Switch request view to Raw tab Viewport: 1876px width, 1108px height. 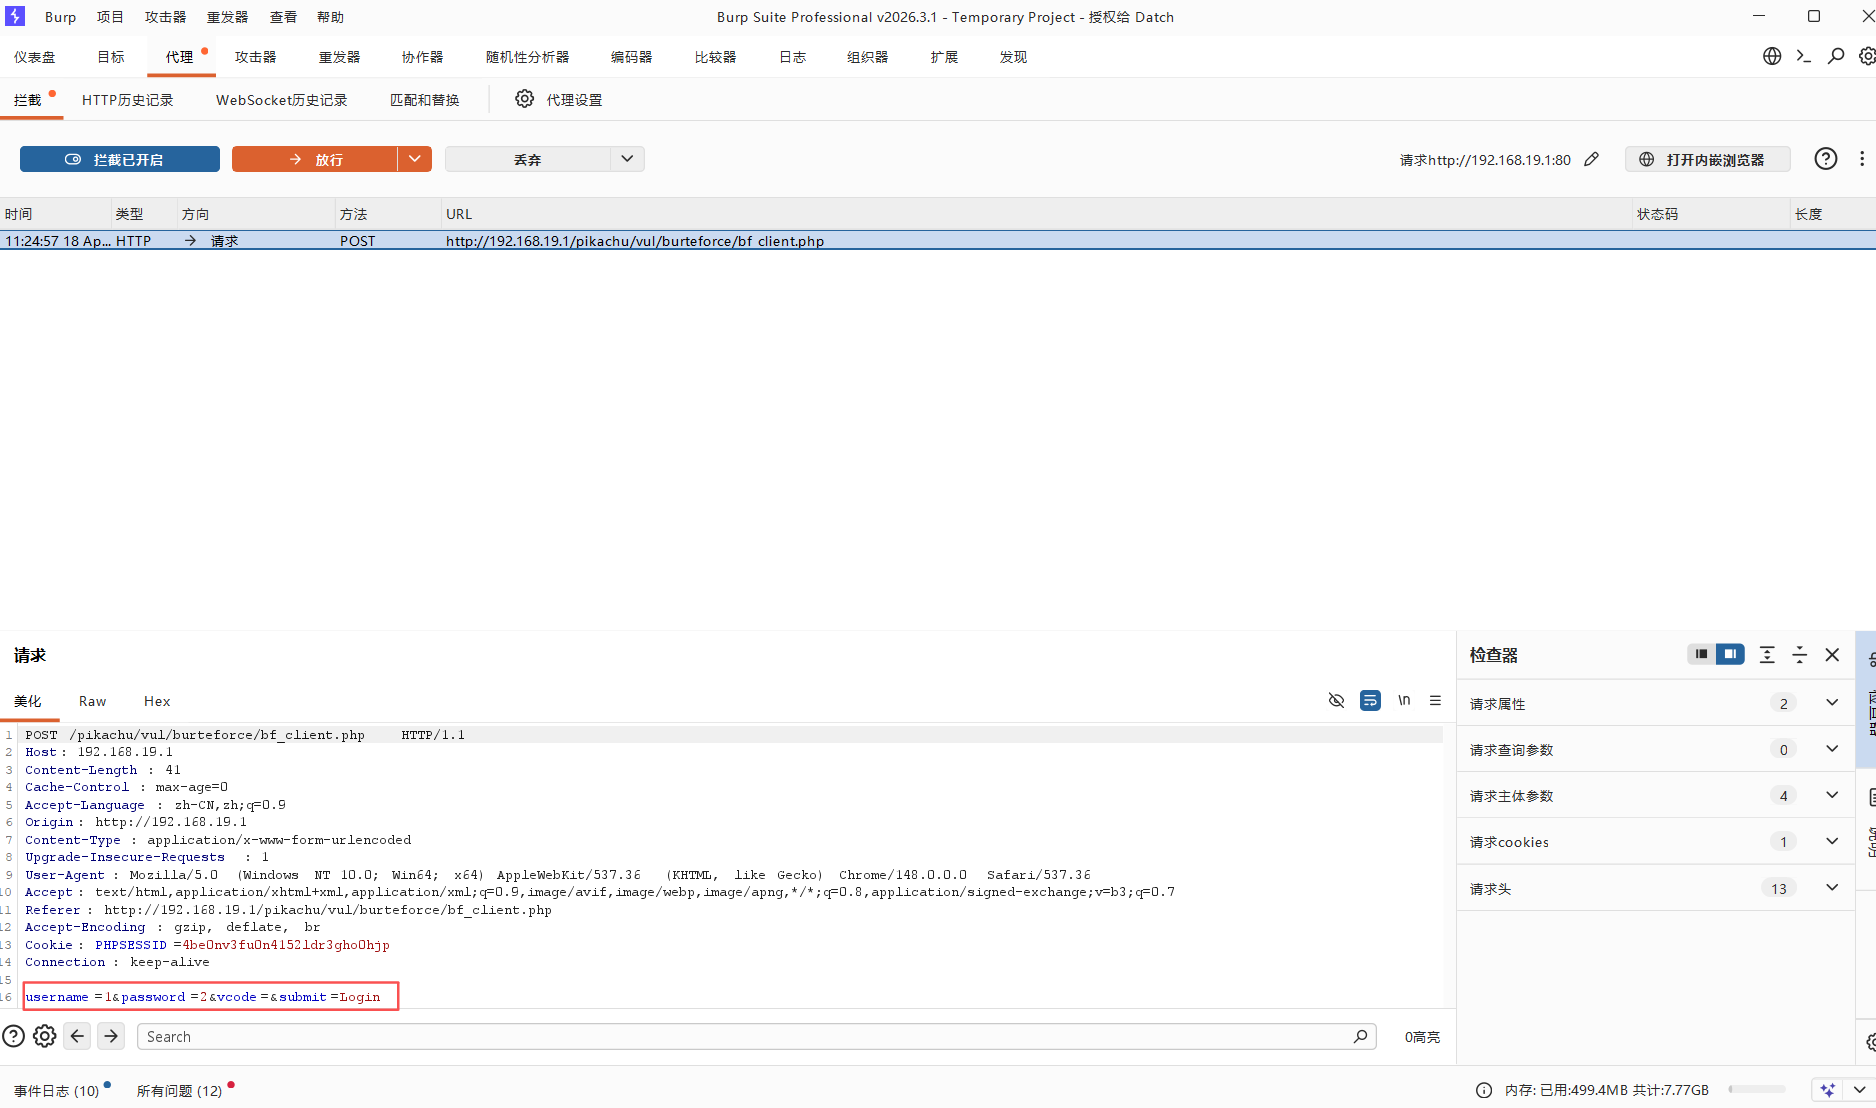pos(92,701)
